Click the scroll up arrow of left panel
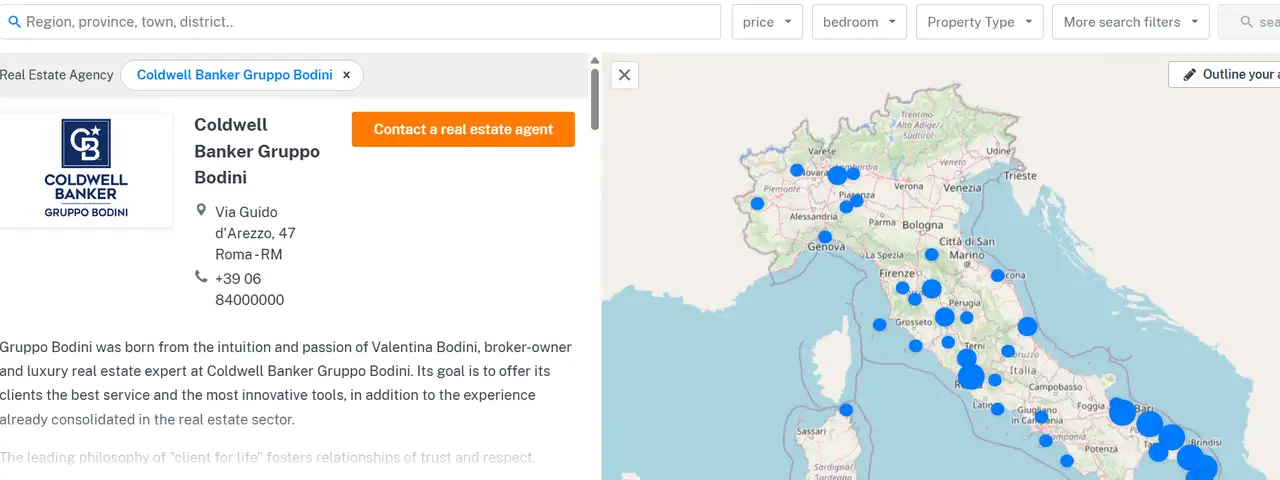 tap(595, 60)
